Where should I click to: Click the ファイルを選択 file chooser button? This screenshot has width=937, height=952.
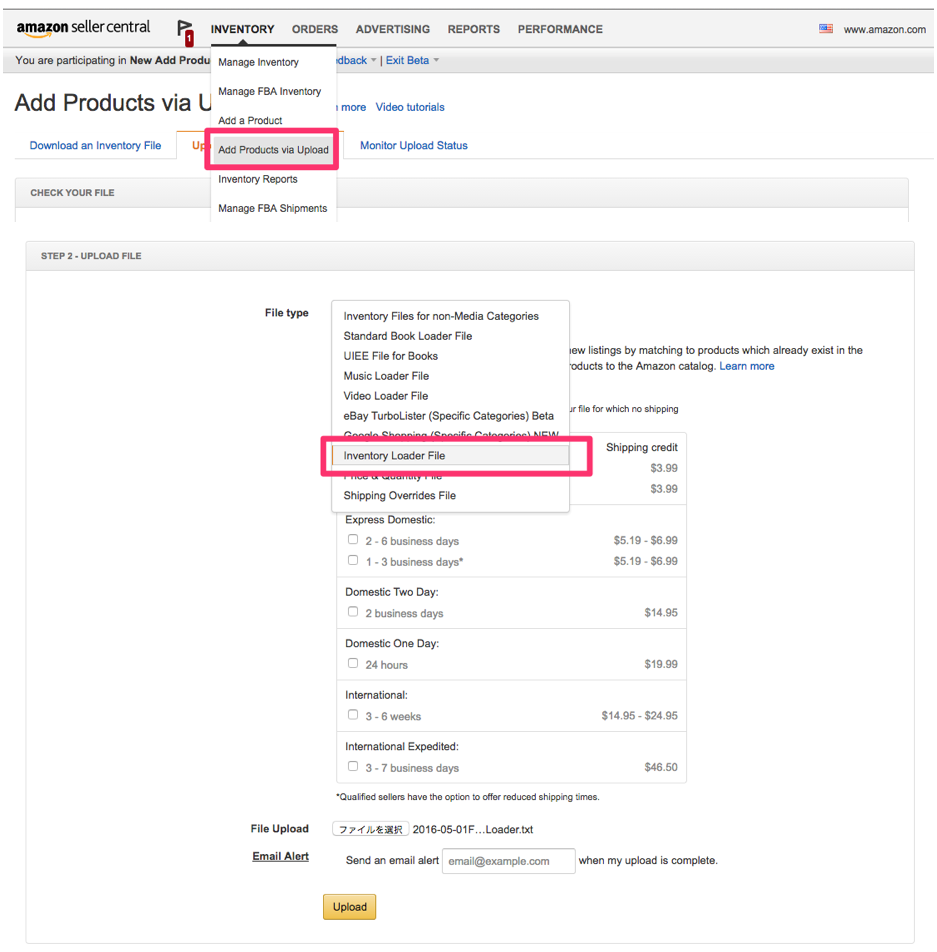[x=370, y=829]
